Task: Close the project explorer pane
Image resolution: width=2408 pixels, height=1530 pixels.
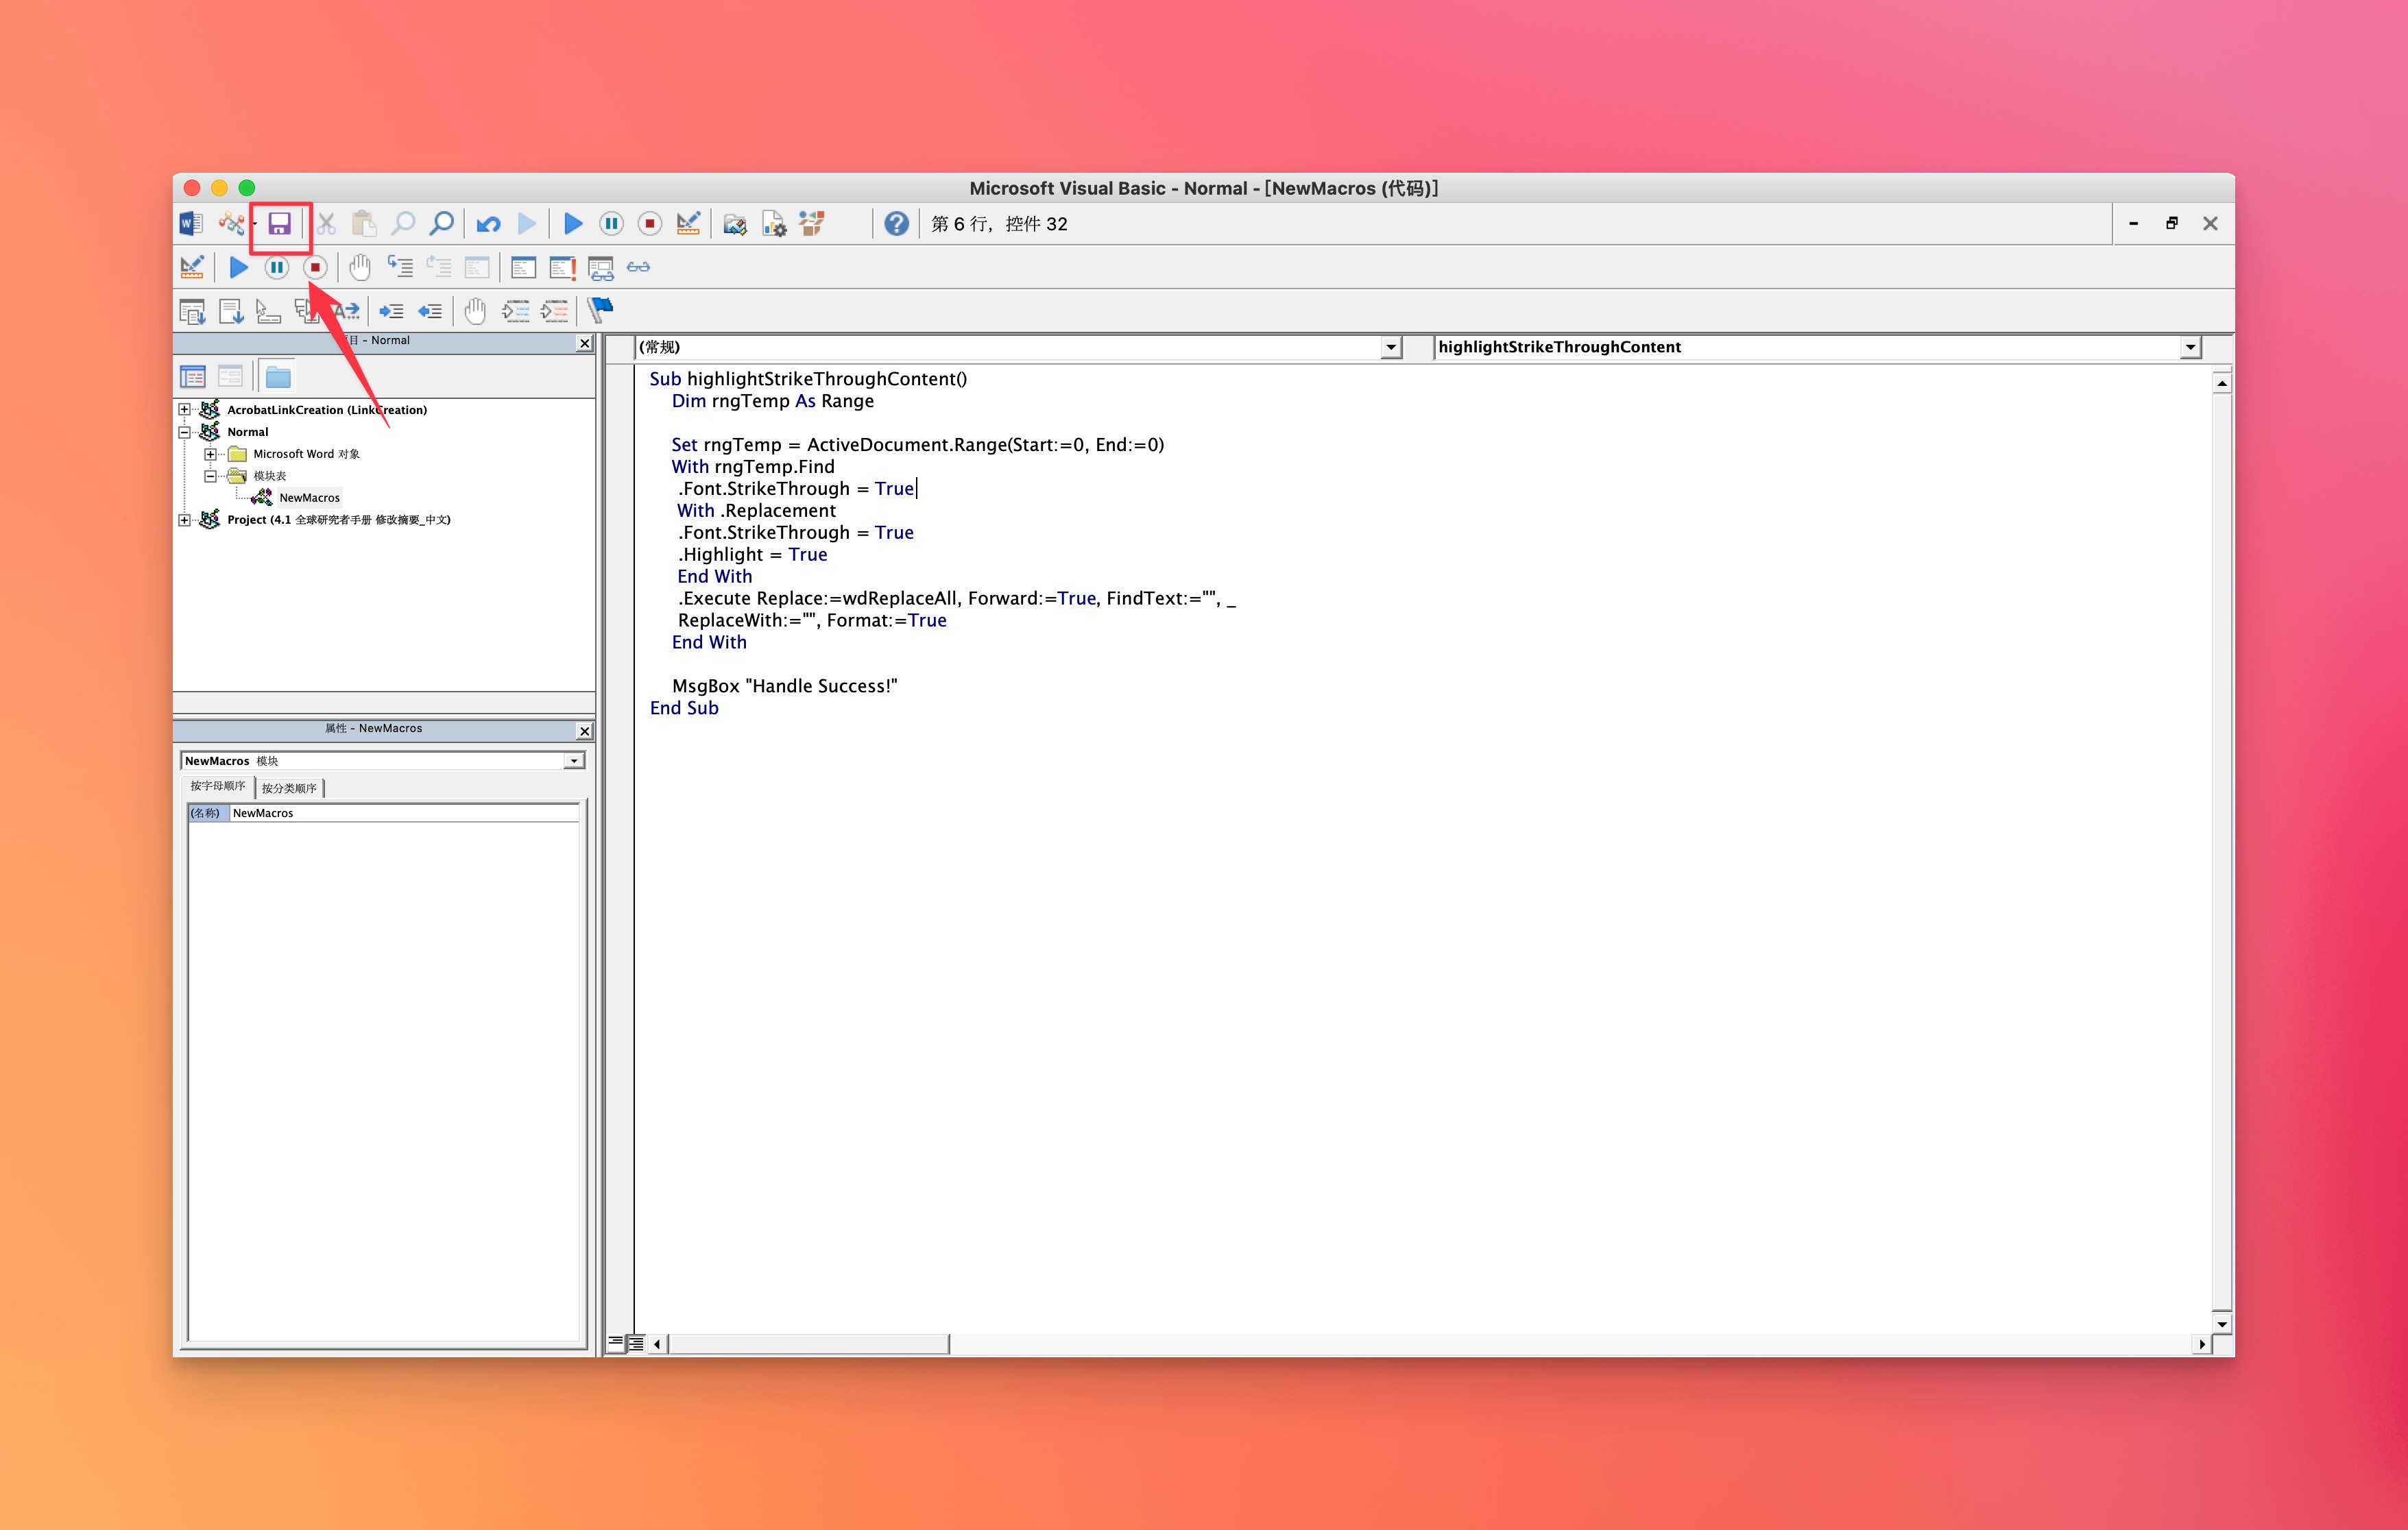Action: click(x=585, y=343)
